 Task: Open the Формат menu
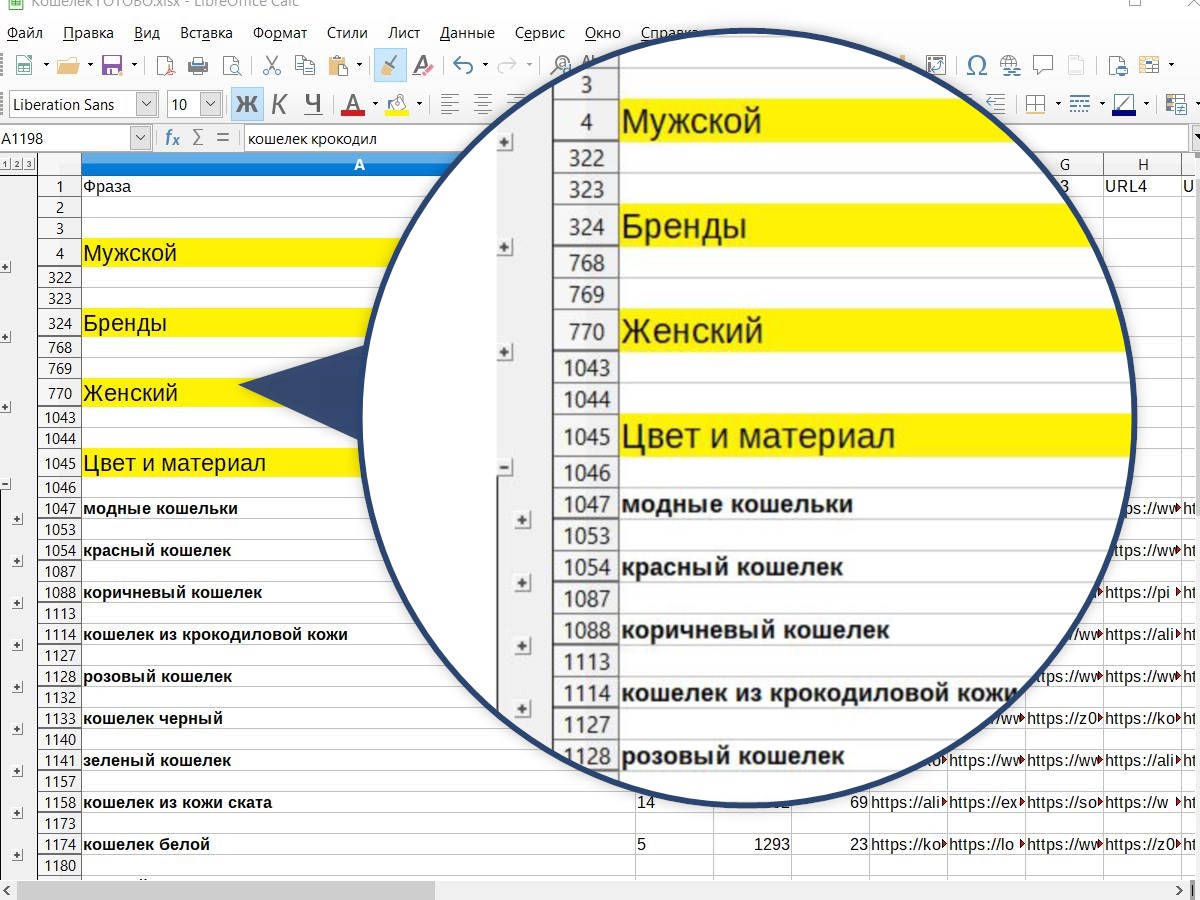pos(280,33)
